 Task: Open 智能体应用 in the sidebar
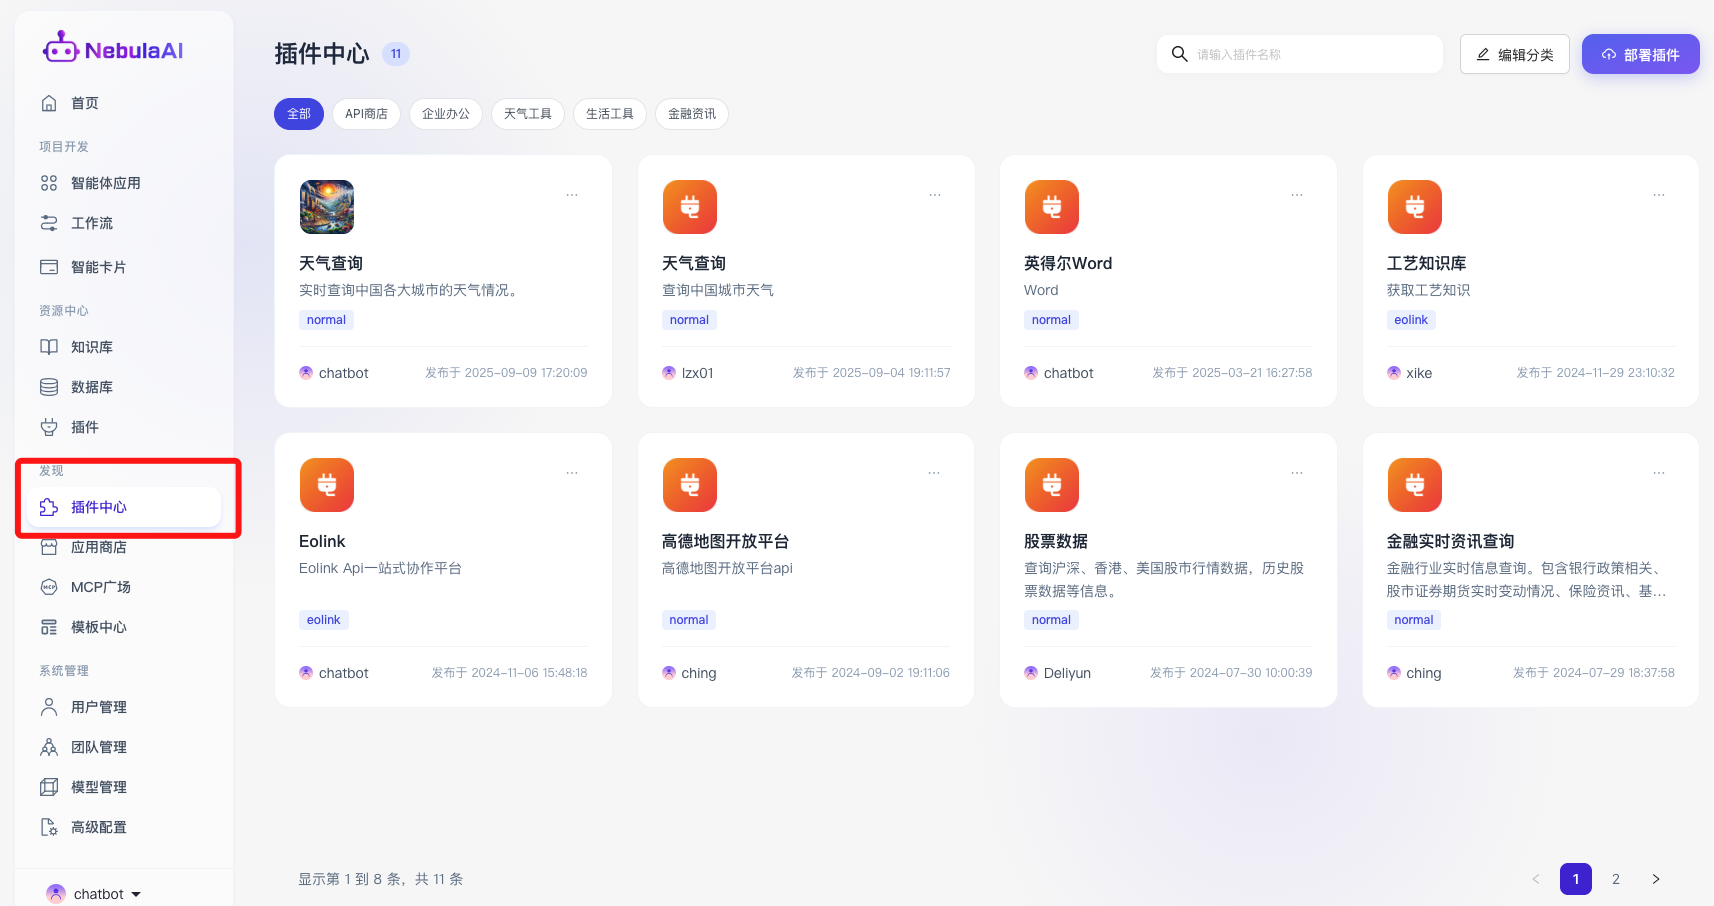(x=105, y=183)
